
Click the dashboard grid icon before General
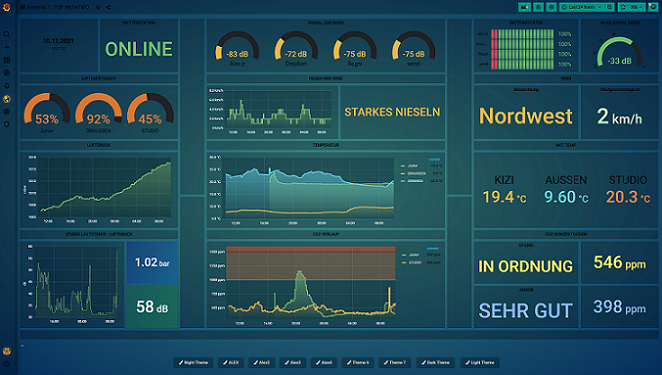23,7
